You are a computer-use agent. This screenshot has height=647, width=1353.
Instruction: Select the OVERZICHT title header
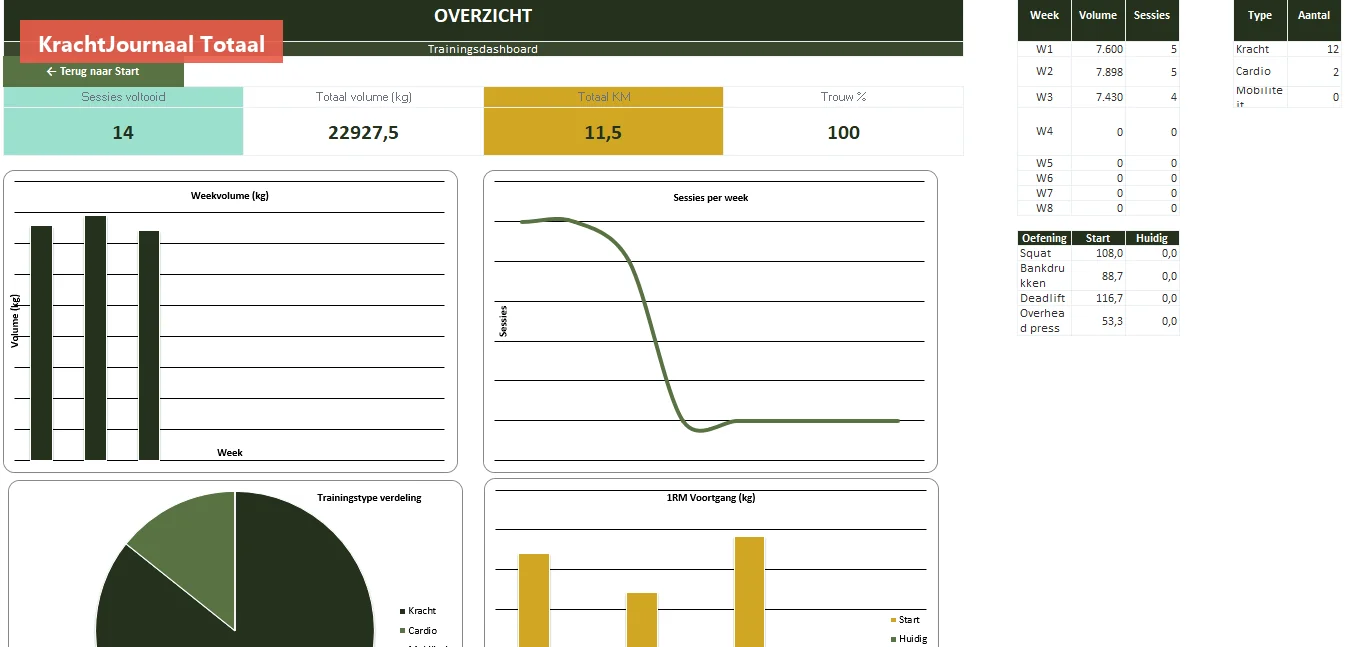click(483, 16)
